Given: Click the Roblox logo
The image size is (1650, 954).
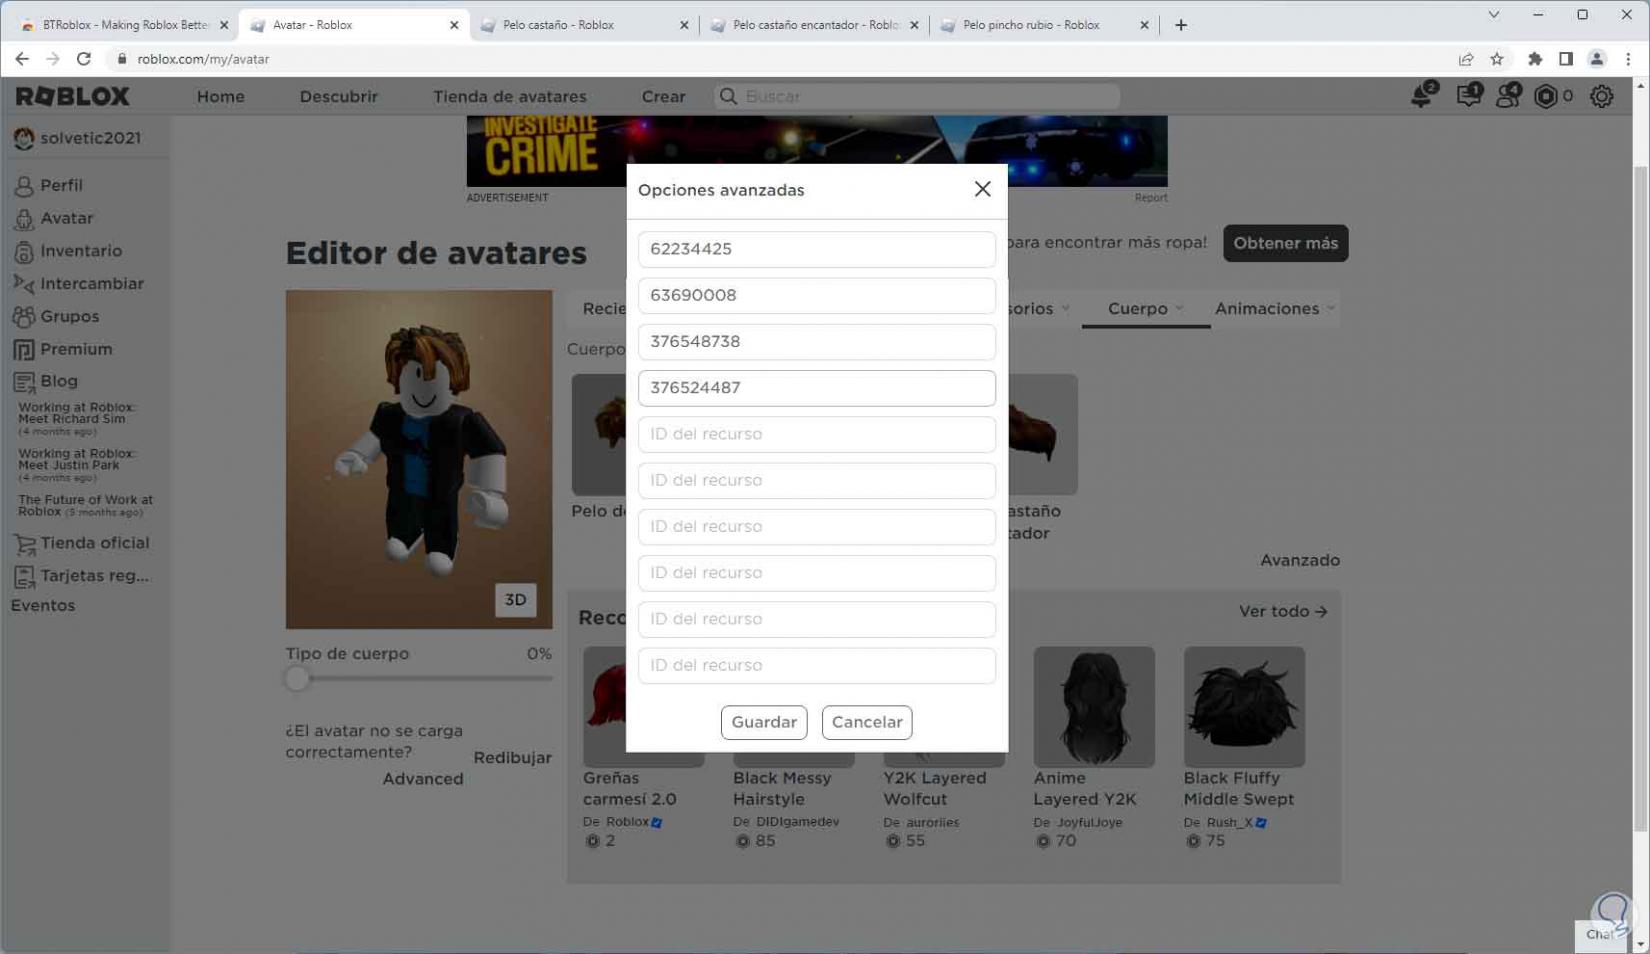Looking at the screenshot, I should tap(73, 96).
